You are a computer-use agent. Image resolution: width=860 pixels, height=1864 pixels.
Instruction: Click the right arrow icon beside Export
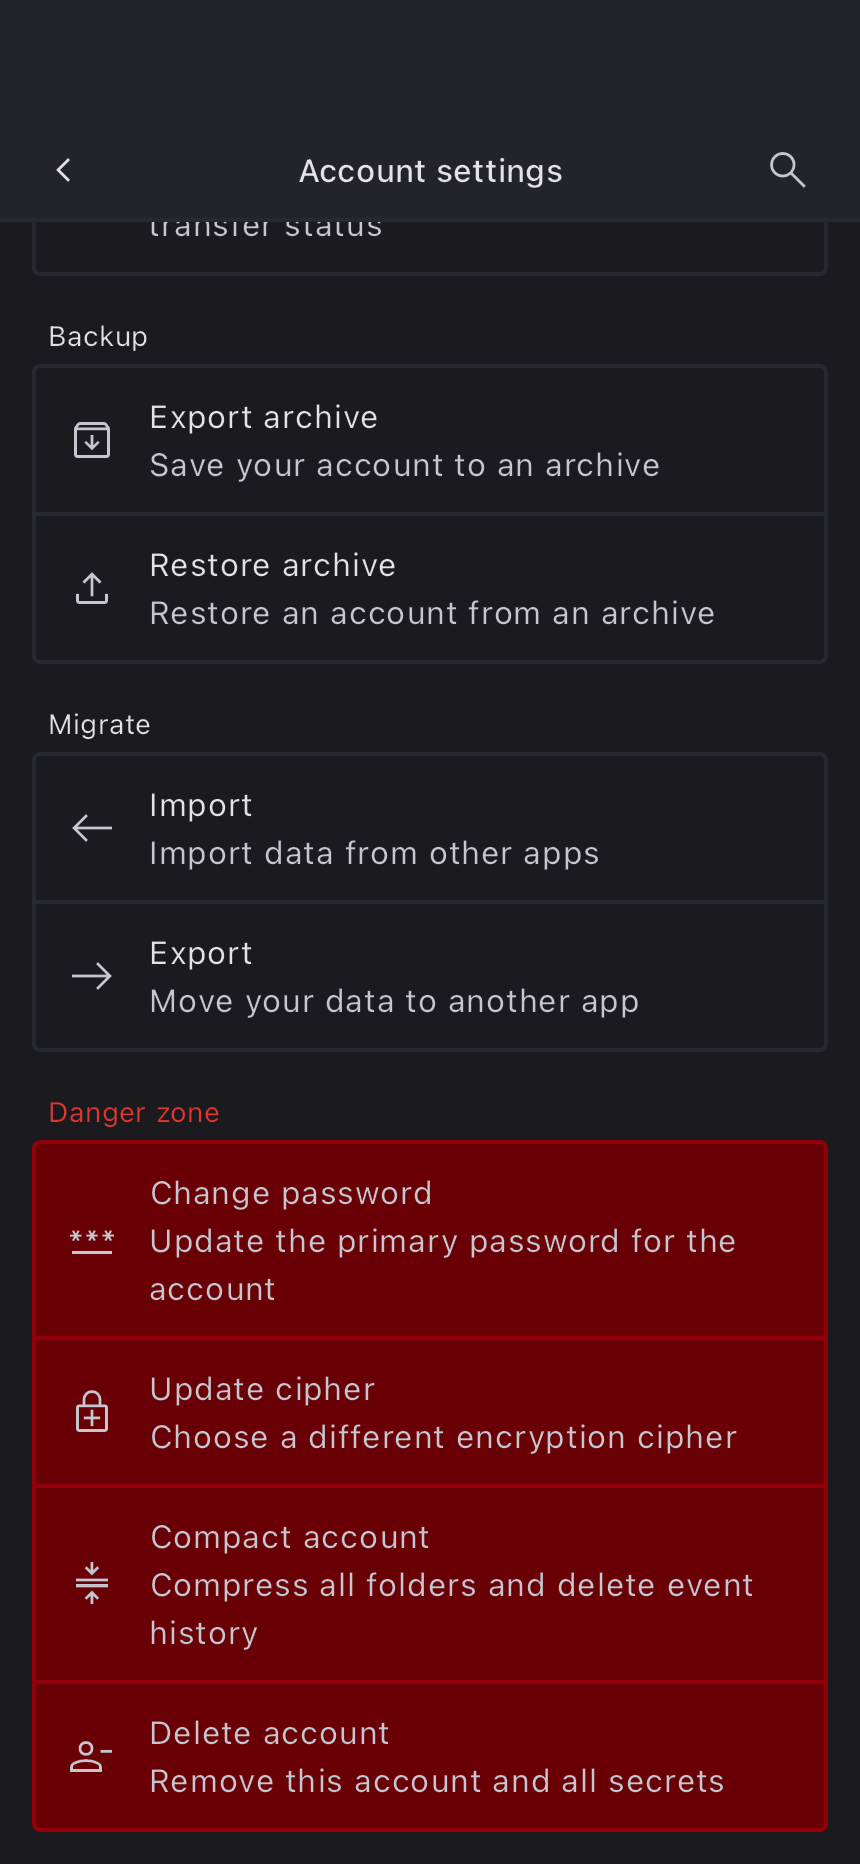pyautogui.click(x=92, y=976)
